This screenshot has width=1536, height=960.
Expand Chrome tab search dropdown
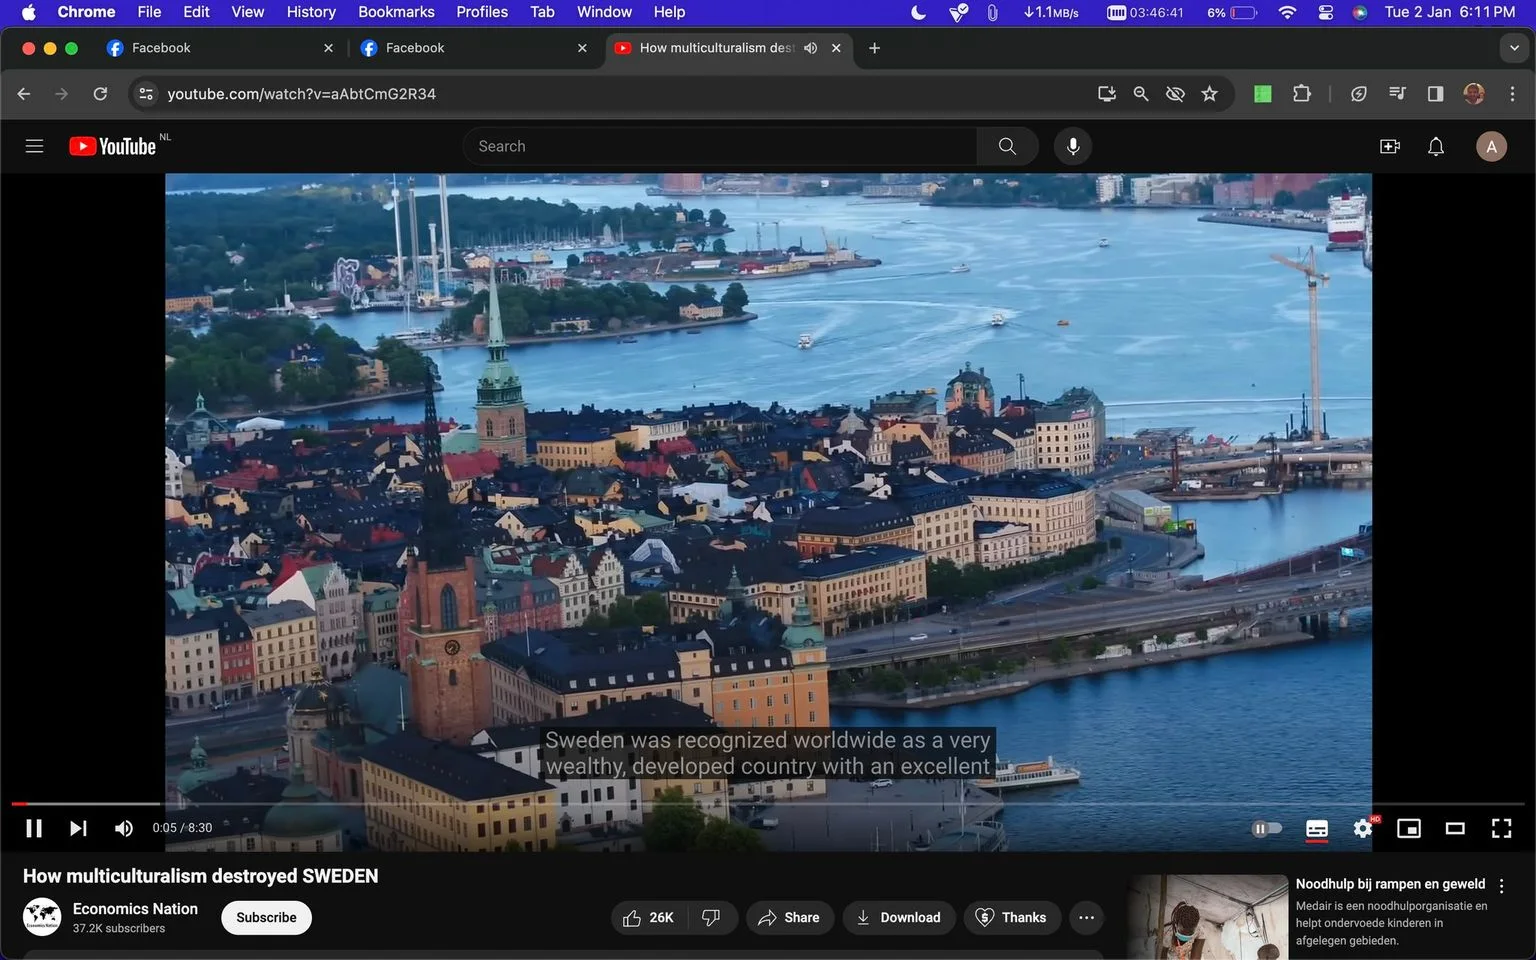click(x=1514, y=48)
